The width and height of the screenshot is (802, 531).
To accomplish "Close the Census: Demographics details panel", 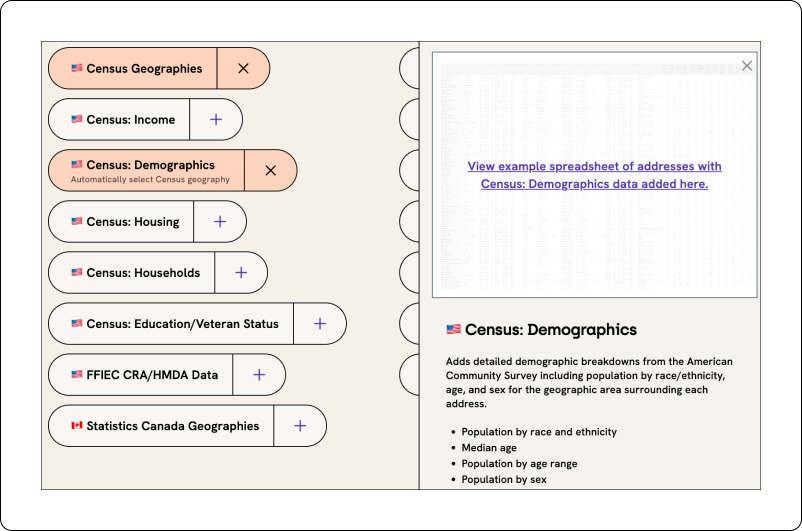I will click(x=747, y=65).
